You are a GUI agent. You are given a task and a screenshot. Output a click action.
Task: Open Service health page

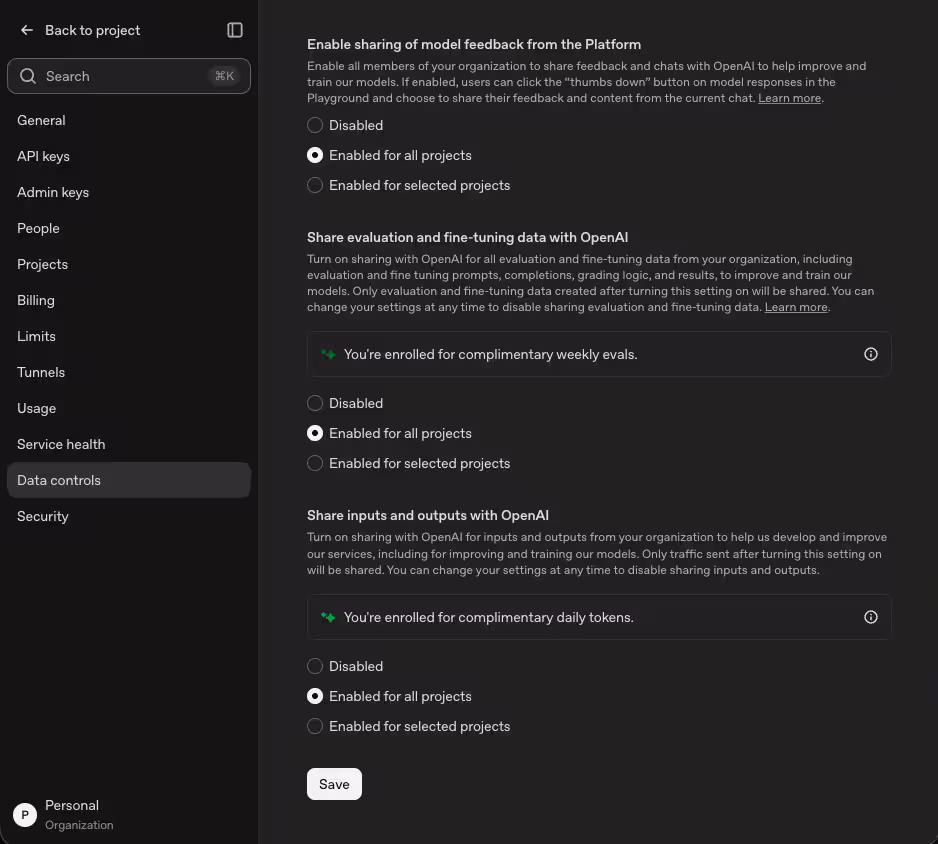(129, 444)
